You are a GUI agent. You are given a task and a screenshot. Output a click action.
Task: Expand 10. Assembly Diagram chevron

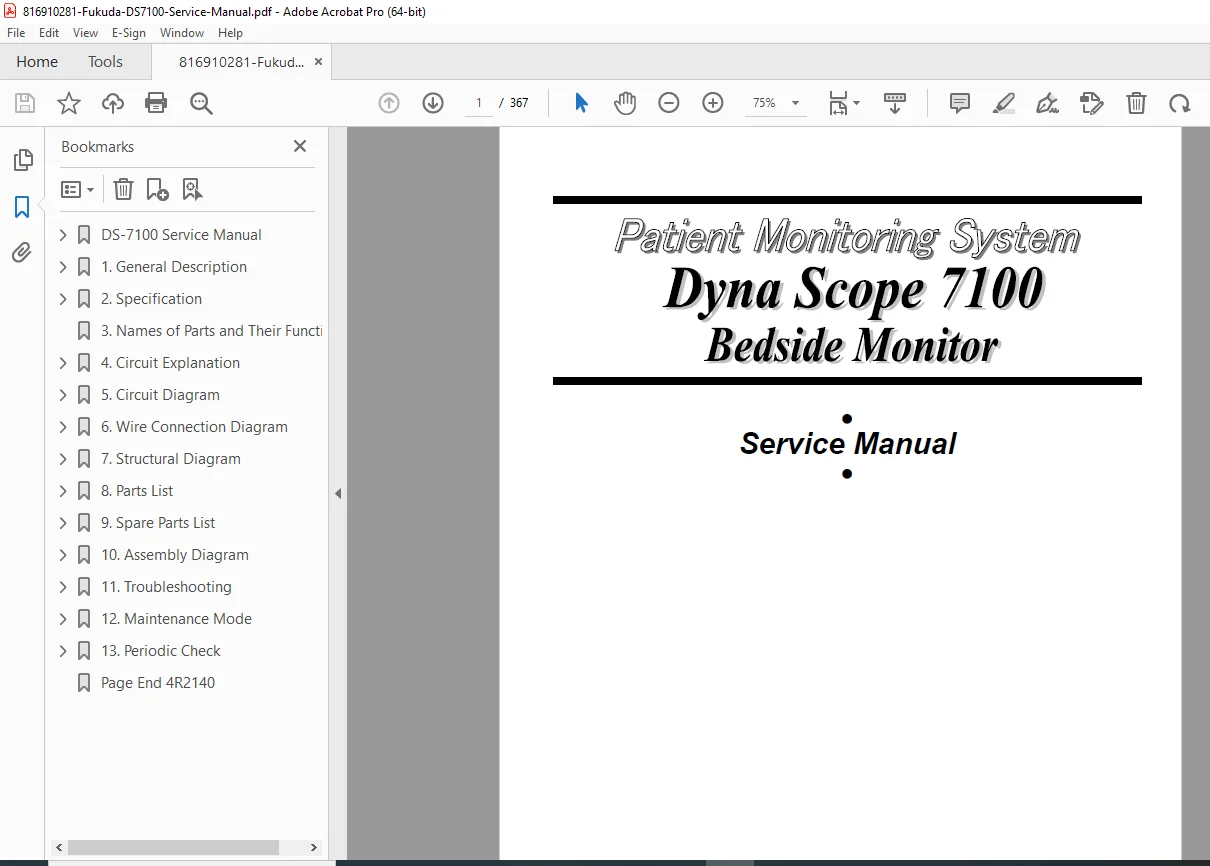click(x=63, y=555)
